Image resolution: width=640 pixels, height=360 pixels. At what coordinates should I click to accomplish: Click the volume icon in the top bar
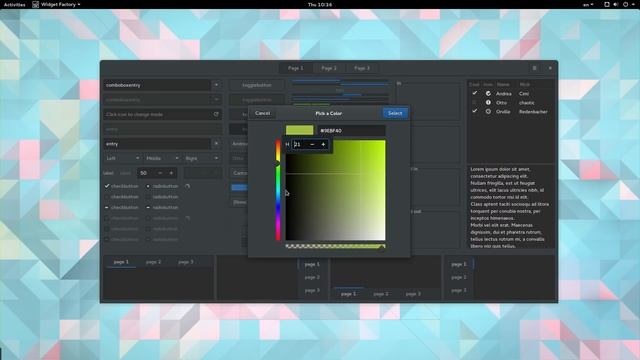coord(616,4)
